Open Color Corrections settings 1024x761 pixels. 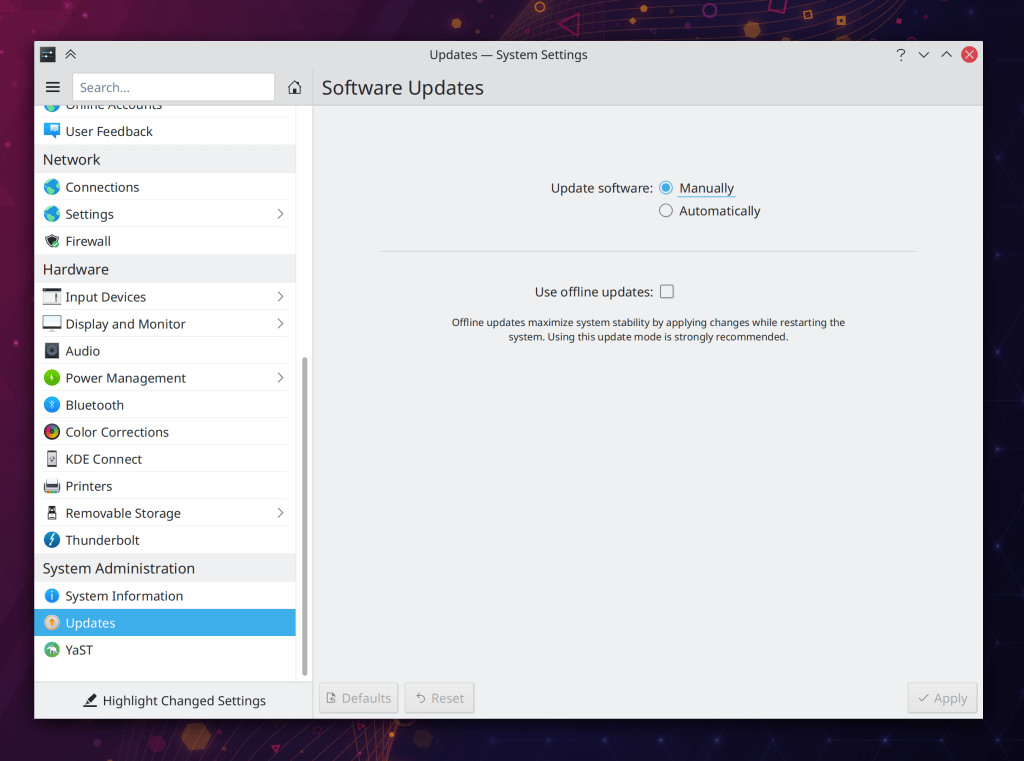point(117,432)
